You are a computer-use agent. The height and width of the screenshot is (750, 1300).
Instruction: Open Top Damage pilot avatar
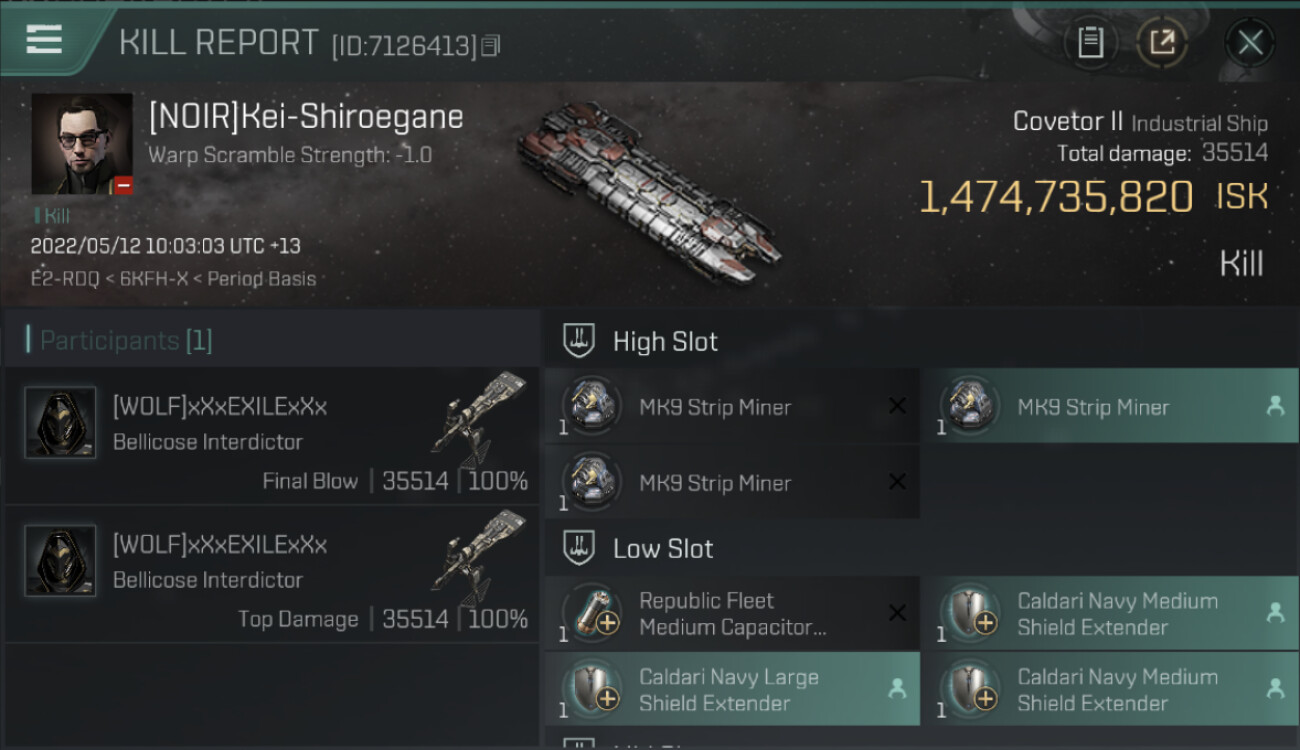tap(60, 561)
